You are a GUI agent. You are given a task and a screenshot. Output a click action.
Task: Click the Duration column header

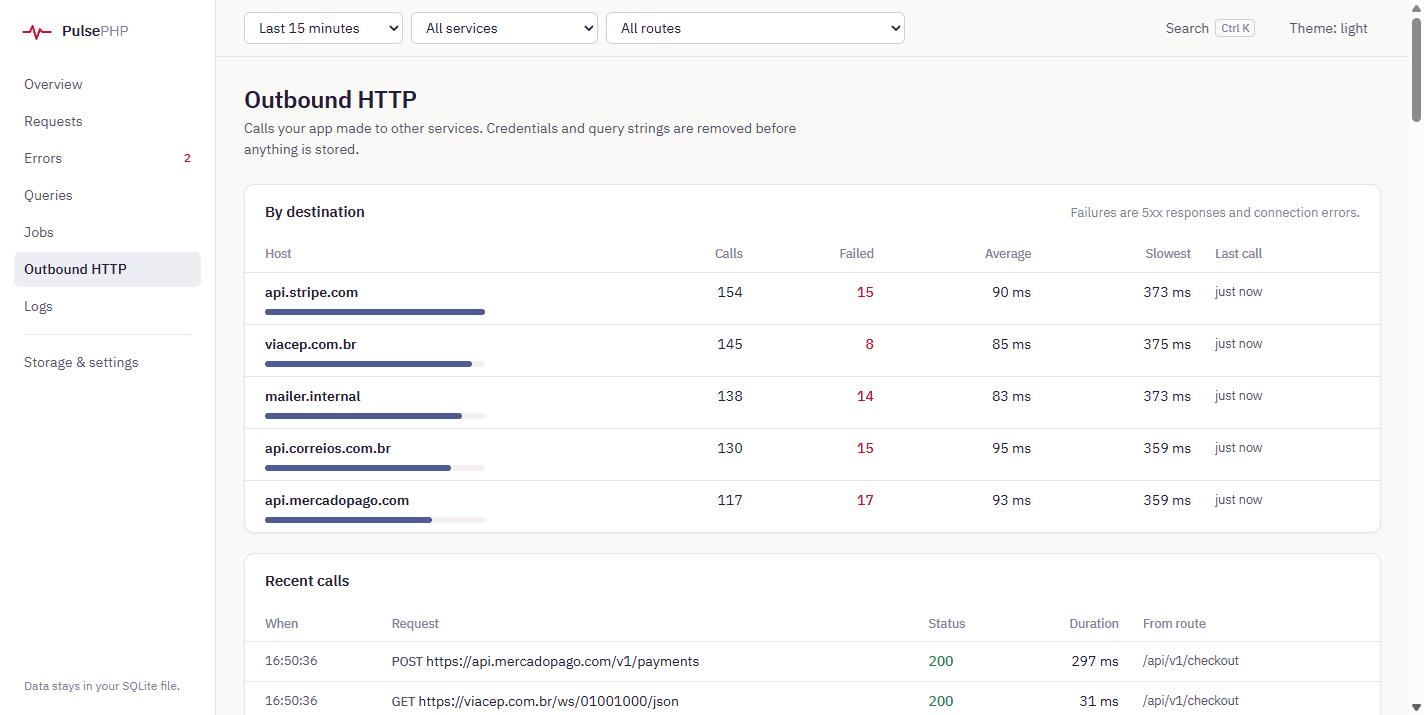point(1094,623)
